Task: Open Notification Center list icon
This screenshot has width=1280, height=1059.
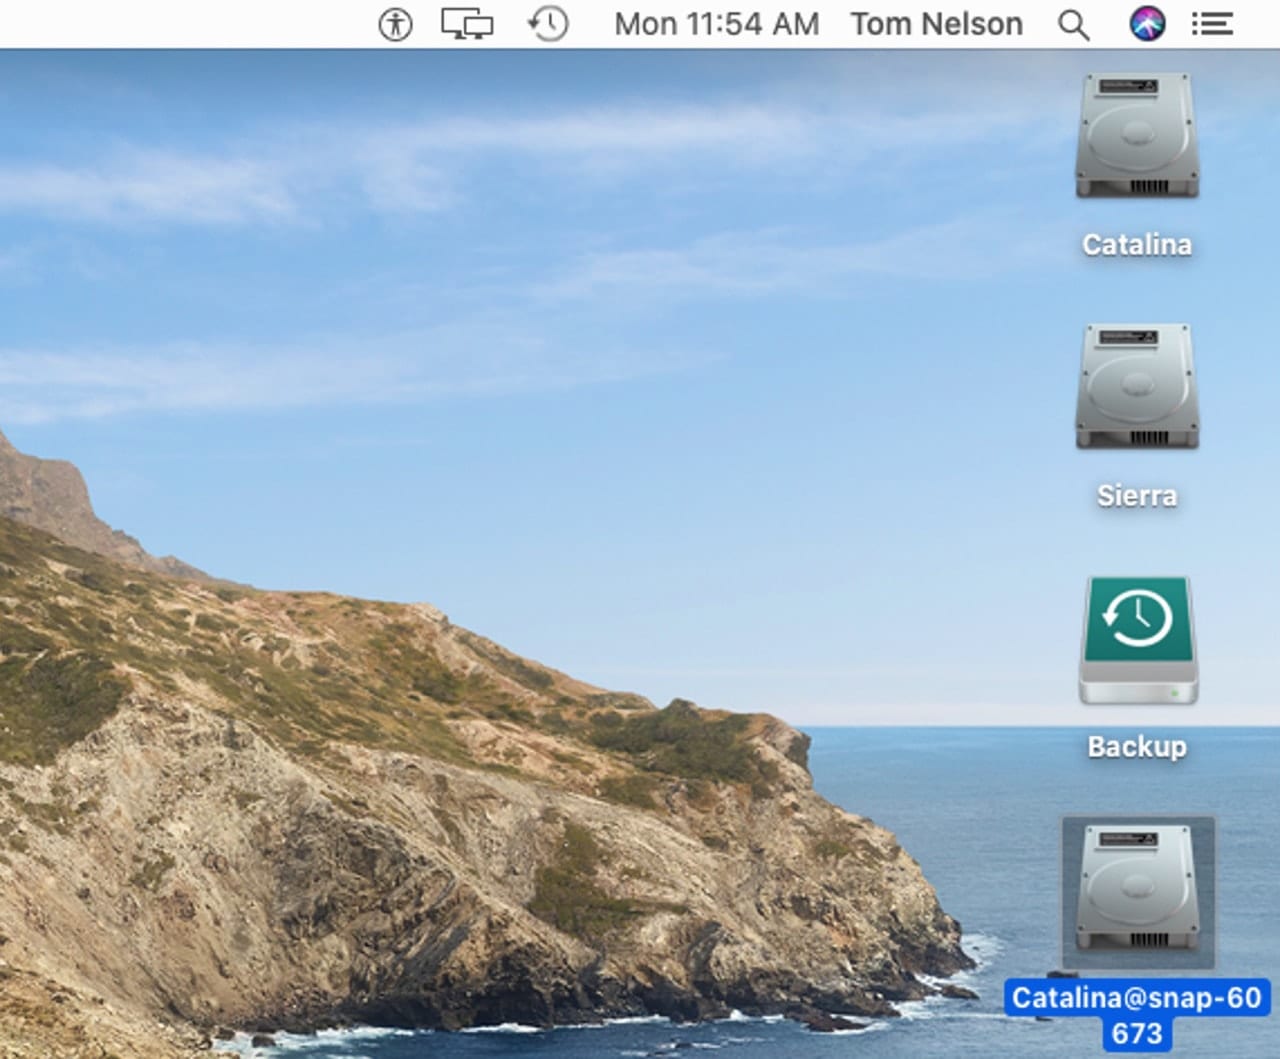Action: (1212, 24)
